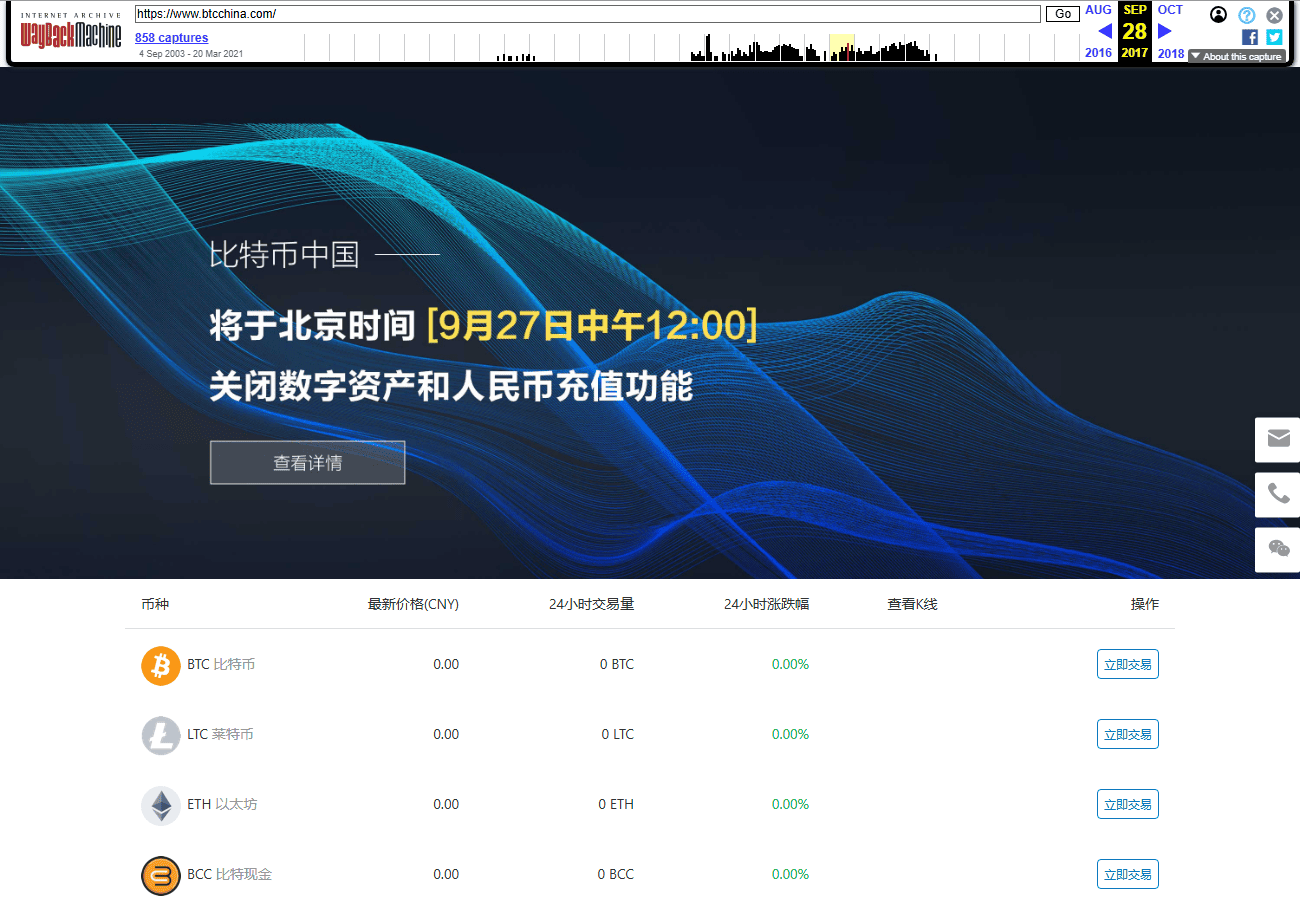Select the BTC 比特币 label
The width and height of the screenshot is (1300, 900).
pos(221,664)
